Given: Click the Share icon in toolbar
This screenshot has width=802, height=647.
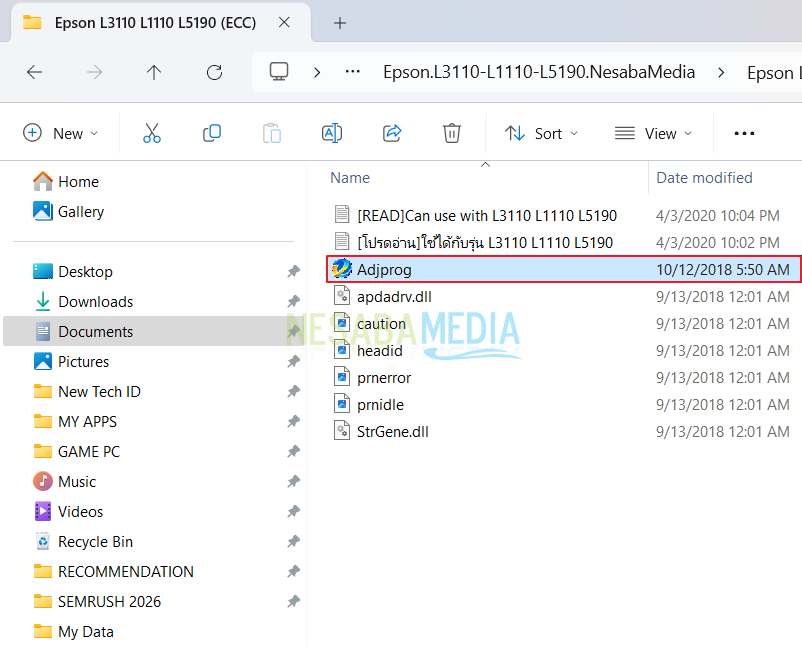Looking at the screenshot, I should coord(392,133).
